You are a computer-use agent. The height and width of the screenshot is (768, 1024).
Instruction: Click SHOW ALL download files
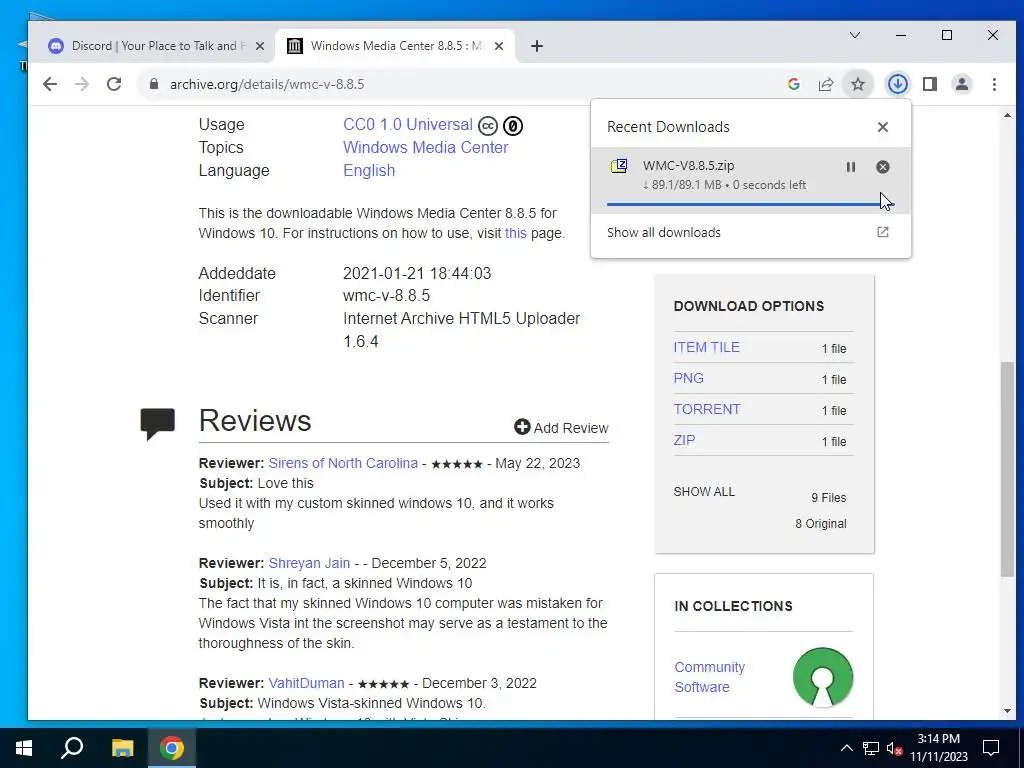coord(704,492)
